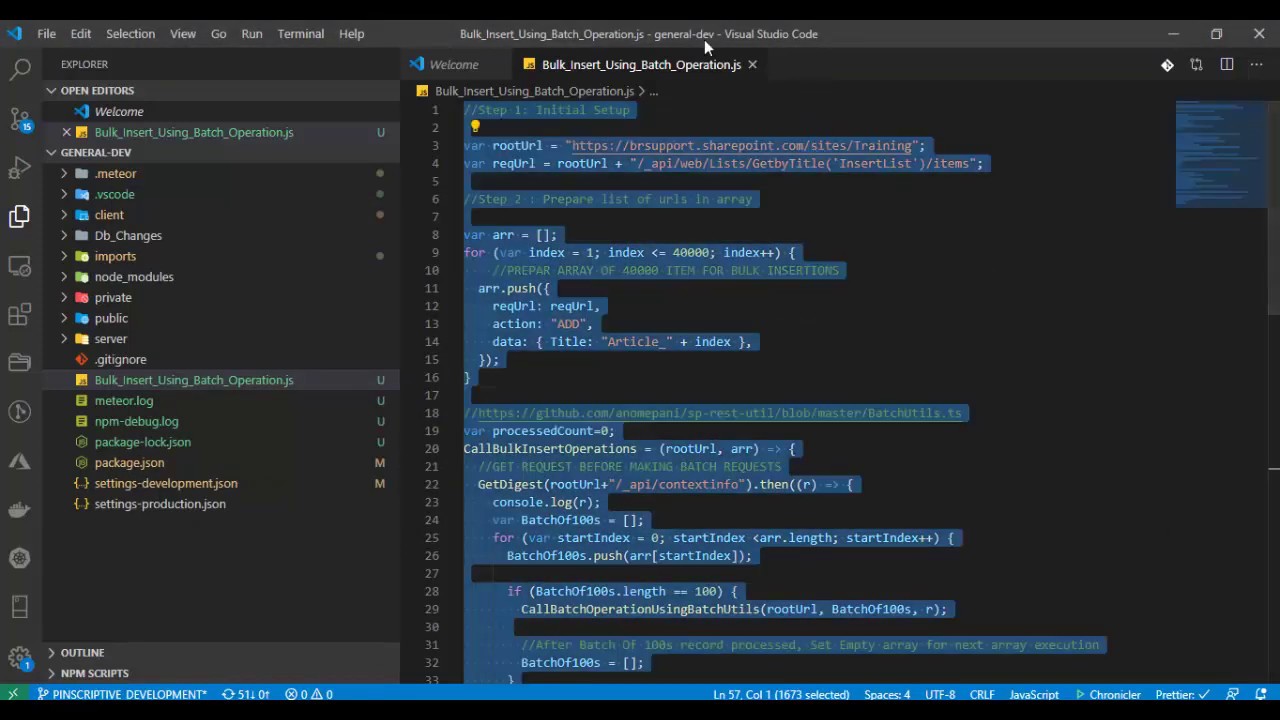Open the Edit menu
This screenshot has width=1280, height=720.
[x=81, y=34]
